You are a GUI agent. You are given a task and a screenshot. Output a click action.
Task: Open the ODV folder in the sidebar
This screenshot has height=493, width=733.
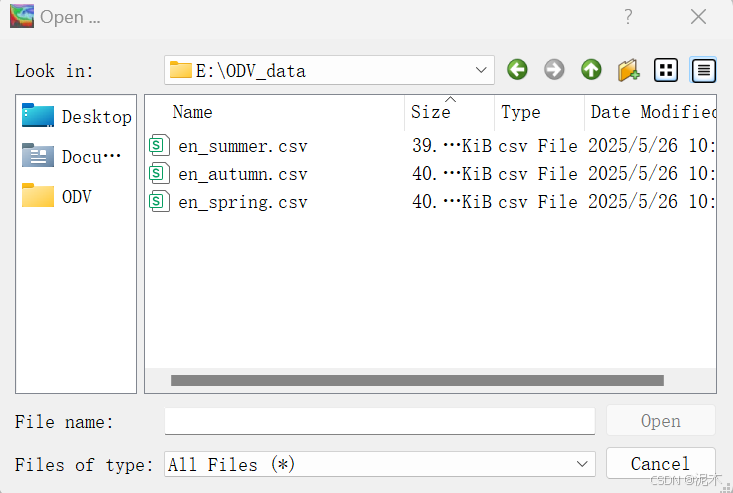57,196
